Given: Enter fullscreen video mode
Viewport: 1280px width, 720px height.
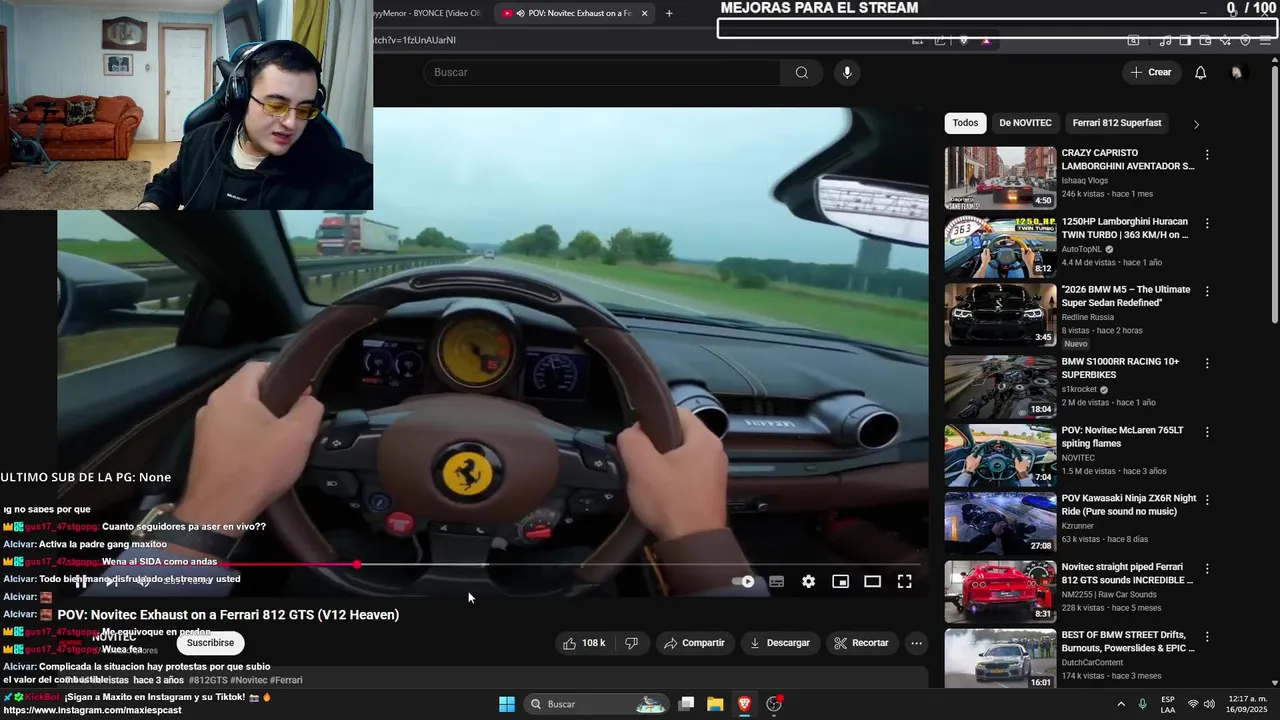Looking at the screenshot, I should click(904, 581).
